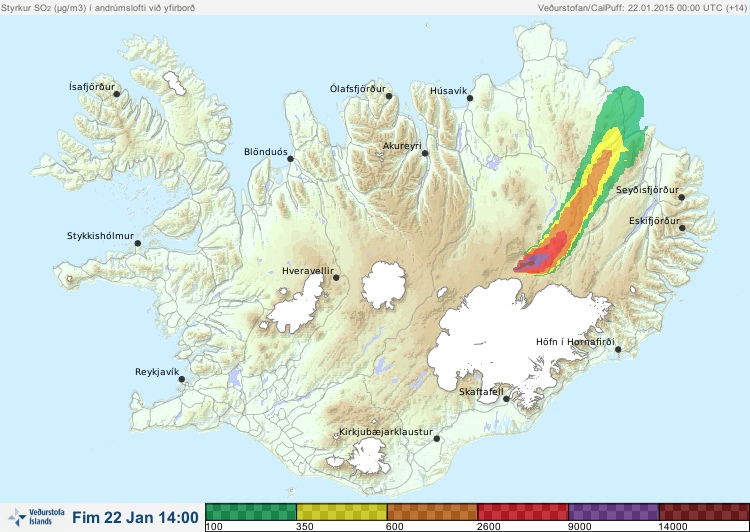Click the Reykjavík station dot

tap(182, 379)
